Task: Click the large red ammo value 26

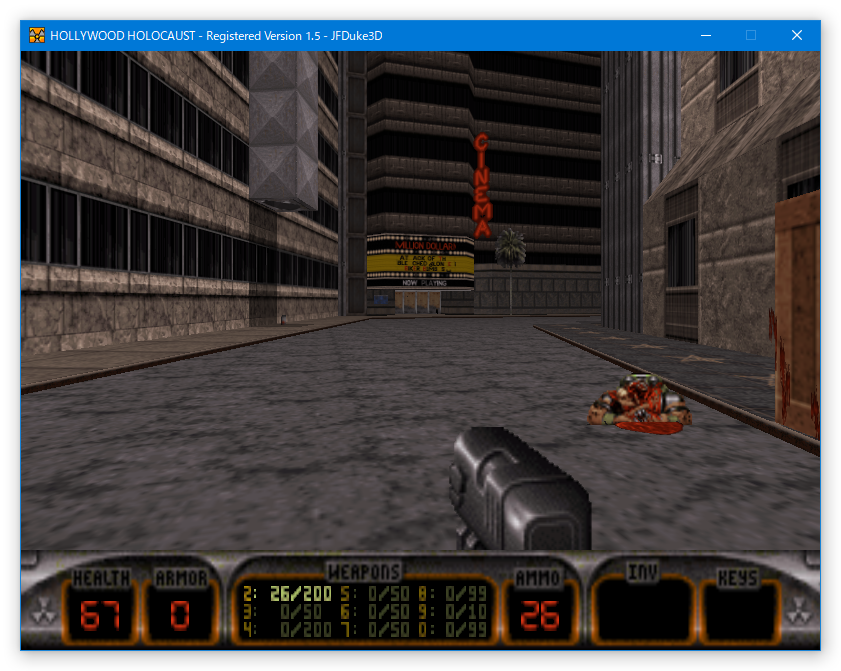Action: coord(540,615)
